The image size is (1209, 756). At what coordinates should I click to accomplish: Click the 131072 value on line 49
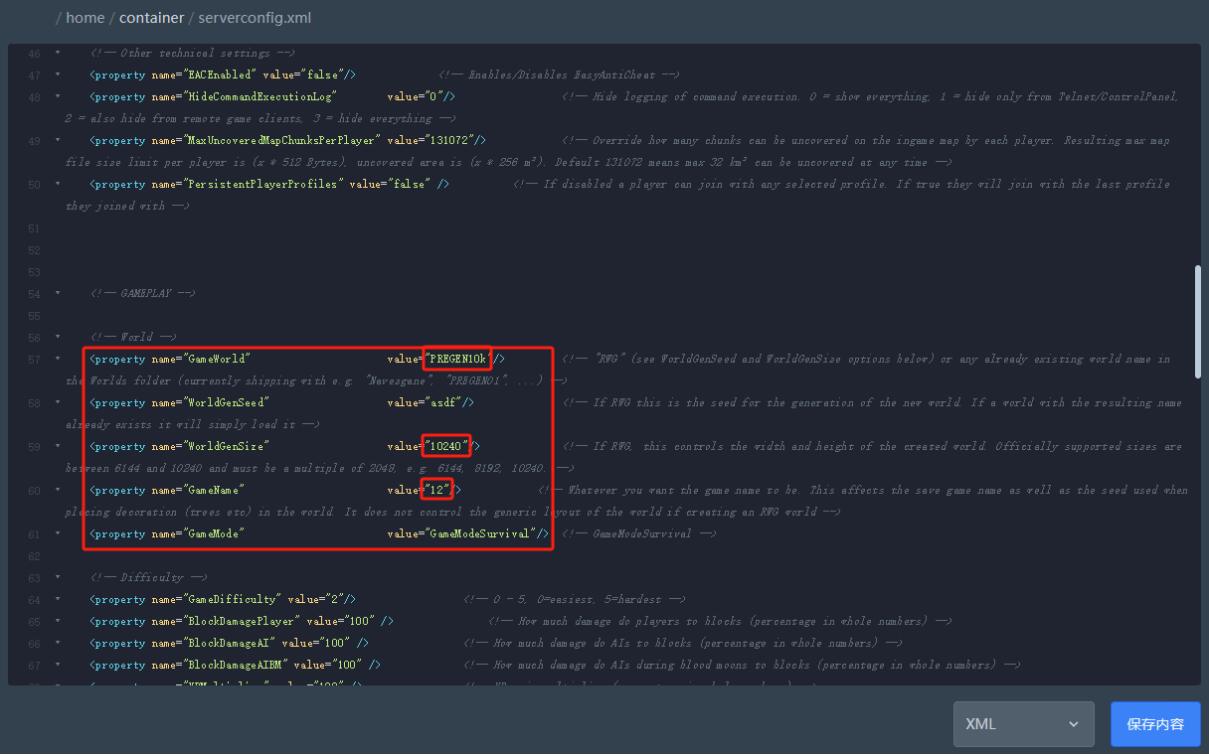point(450,140)
